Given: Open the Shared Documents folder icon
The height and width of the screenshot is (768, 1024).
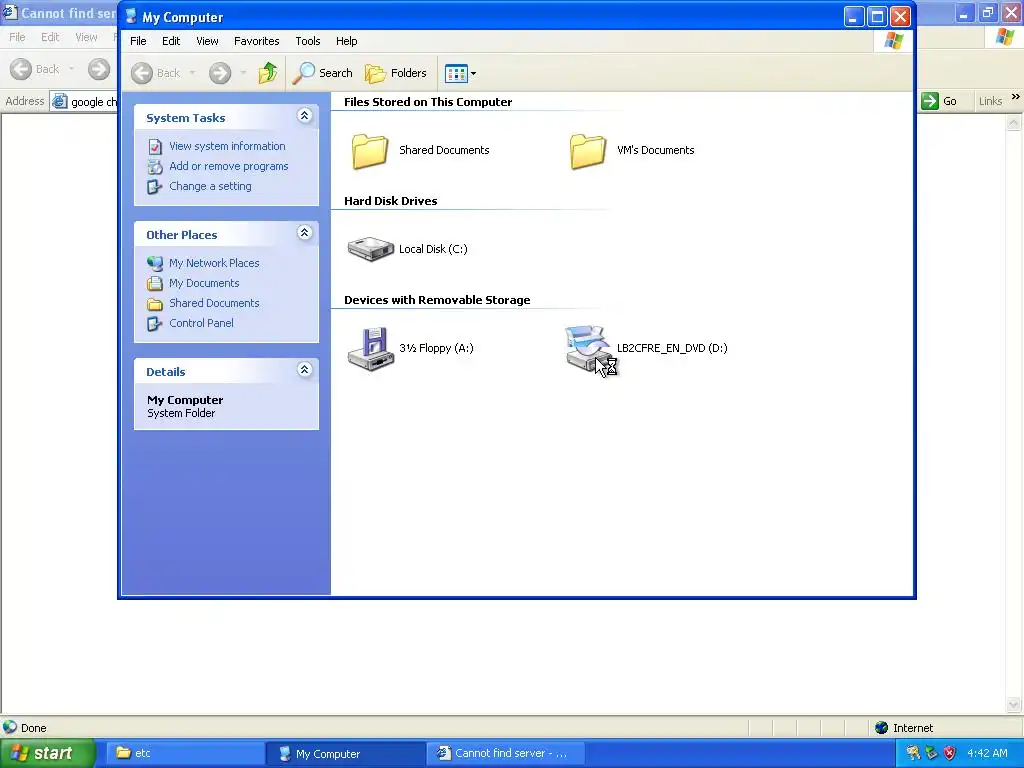Looking at the screenshot, I should 370,151.
